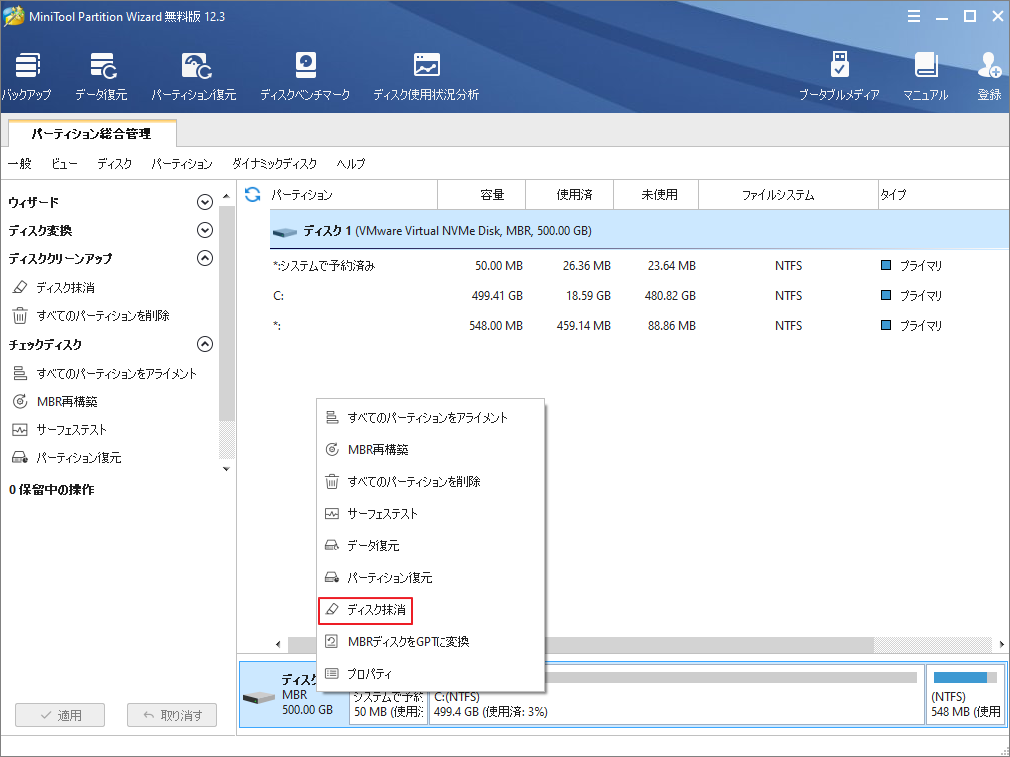Choose すべてのパーティションを削除 in sidebar

pos(91,316)
